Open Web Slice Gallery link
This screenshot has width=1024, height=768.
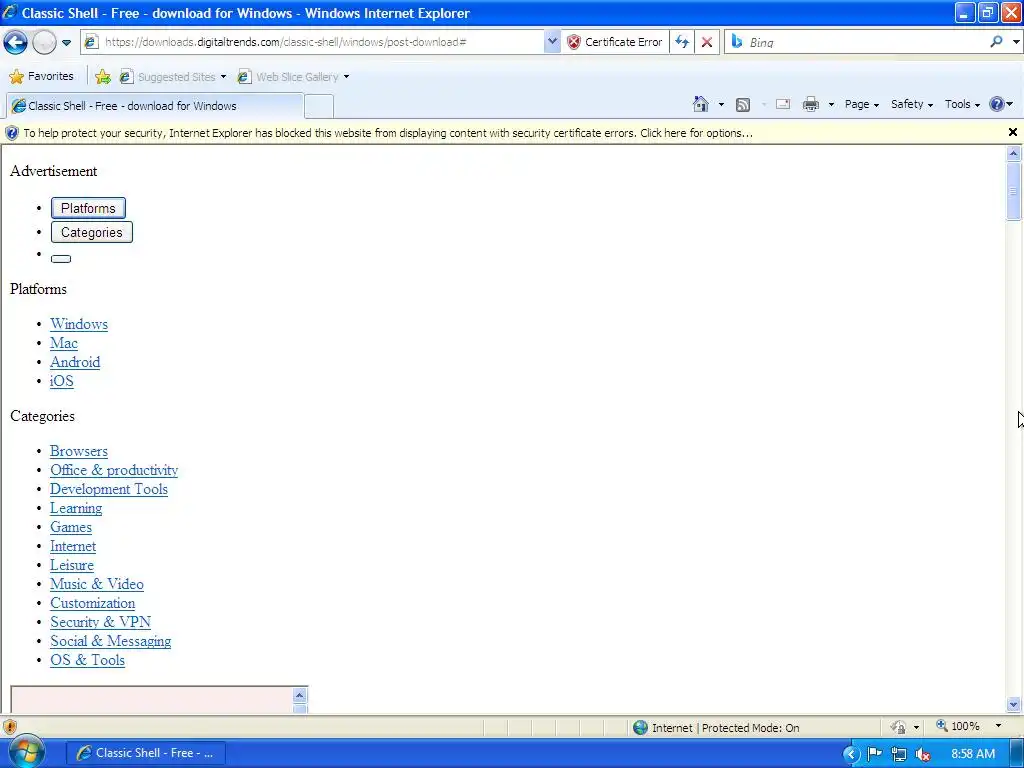coord(288,77)
